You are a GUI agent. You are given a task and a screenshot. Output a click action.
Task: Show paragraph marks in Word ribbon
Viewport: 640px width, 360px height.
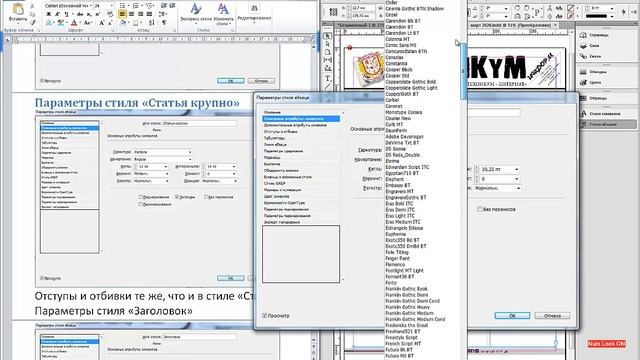164,23
